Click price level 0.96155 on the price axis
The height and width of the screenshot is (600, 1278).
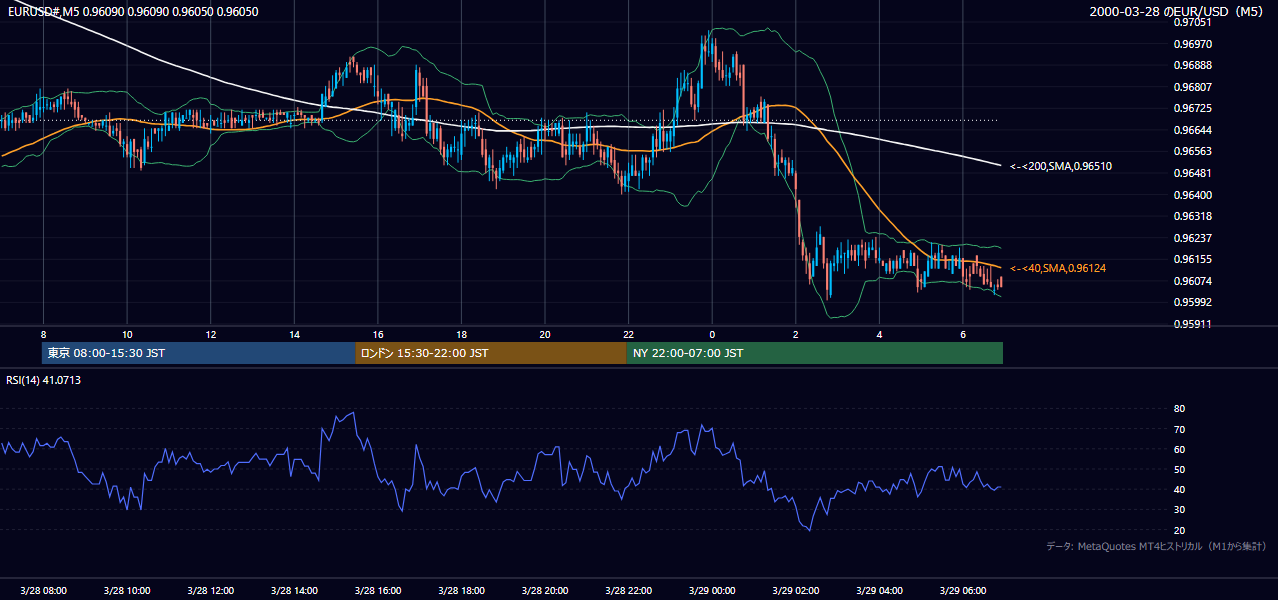(x=1194, y=259)
